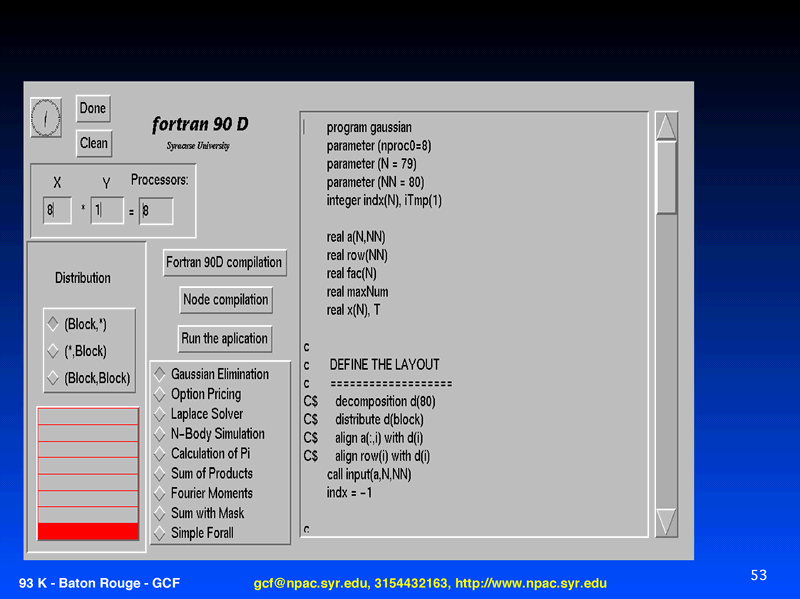Image resolution: width=800 pixels, height=599 pixels.
Task: Click the Clean button
Action: (x=94, y=143)
